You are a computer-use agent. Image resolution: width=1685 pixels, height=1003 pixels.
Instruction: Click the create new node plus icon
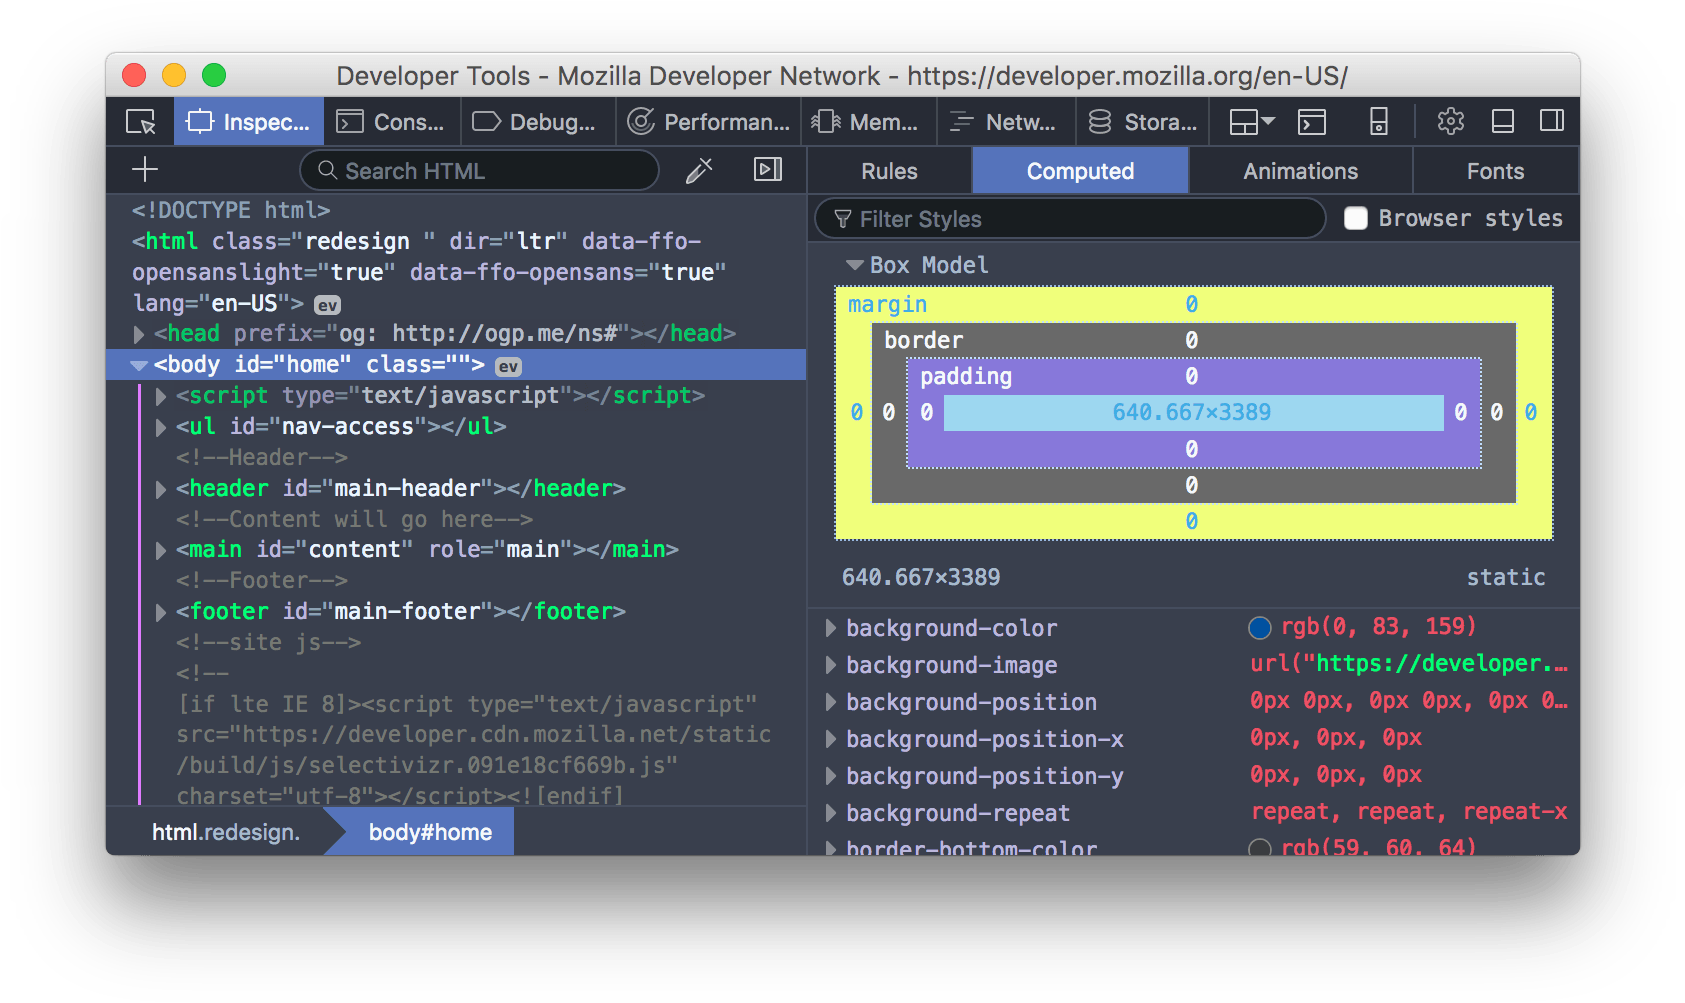point(145,170)
